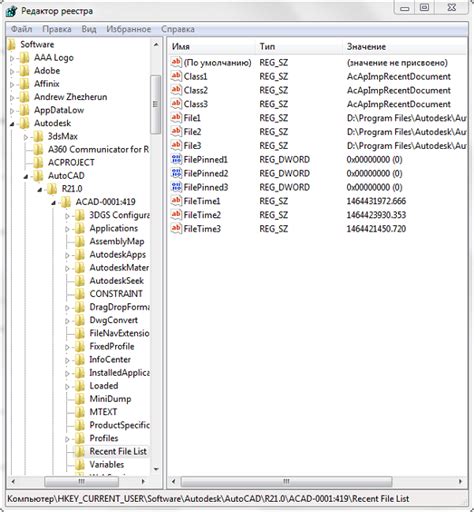
Task: Select the FilePinned1 DWORD value icon
Action: pyautogui.click(x=176, y=159)
